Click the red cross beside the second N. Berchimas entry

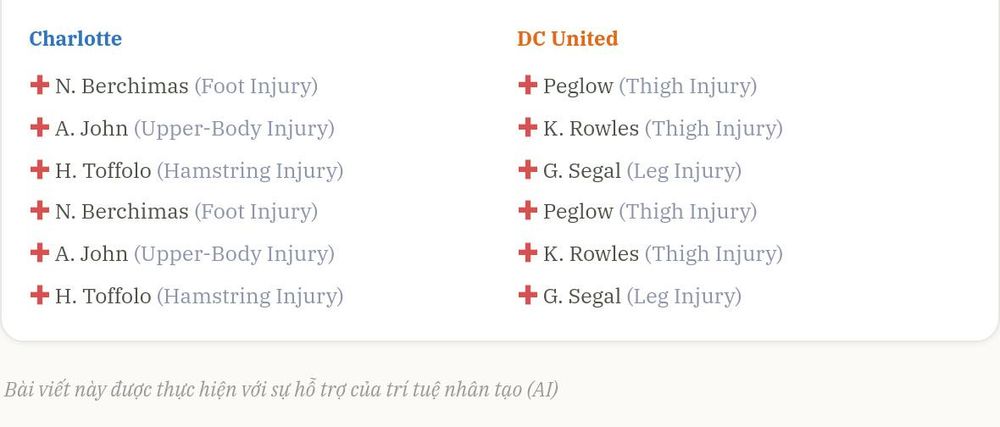40,210
